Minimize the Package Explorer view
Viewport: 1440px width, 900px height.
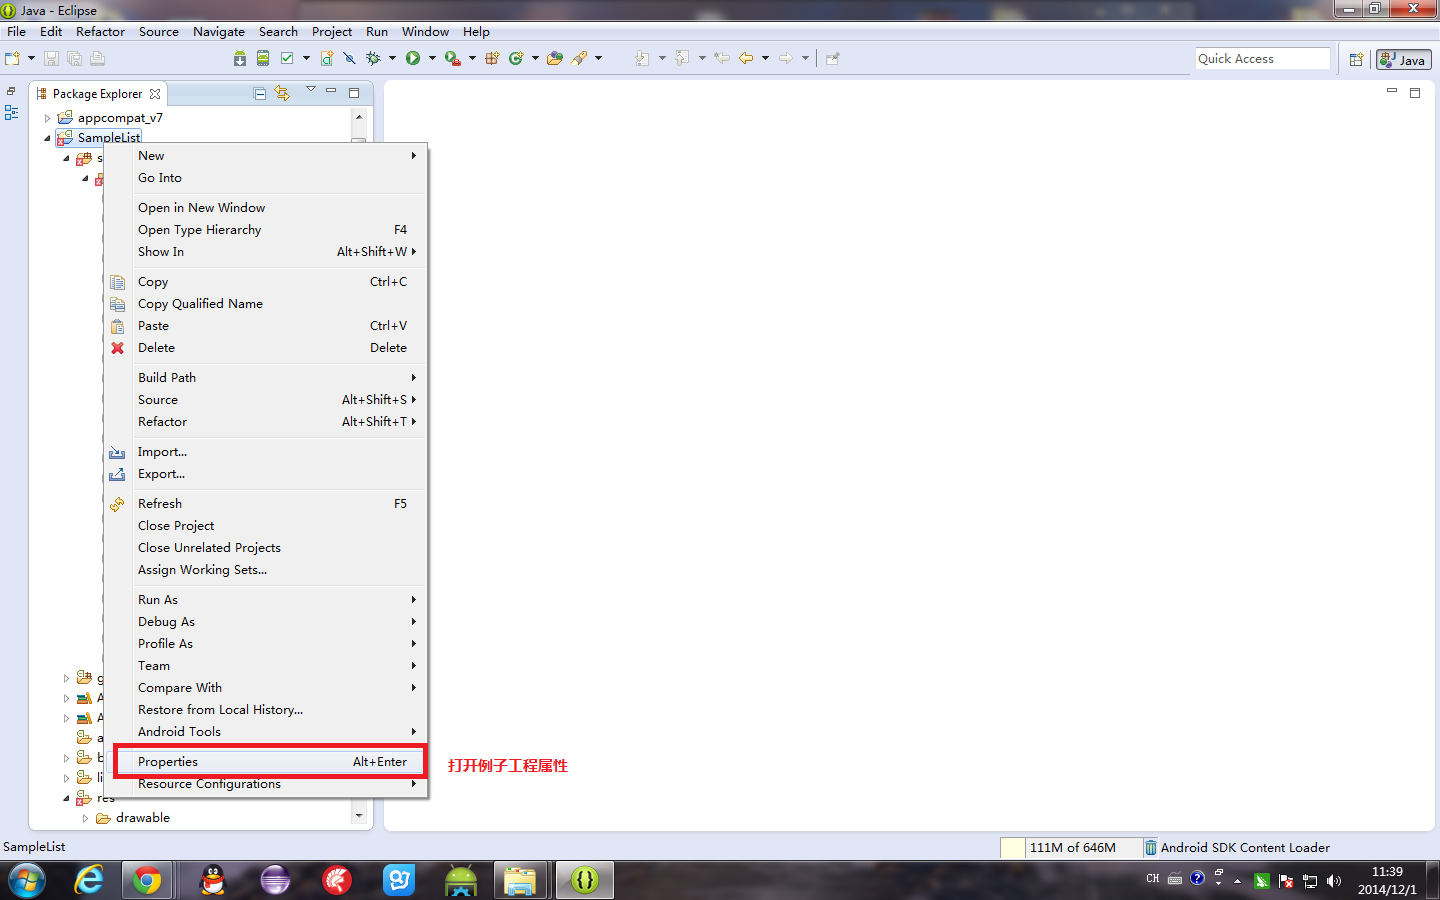tap(331, 91)
